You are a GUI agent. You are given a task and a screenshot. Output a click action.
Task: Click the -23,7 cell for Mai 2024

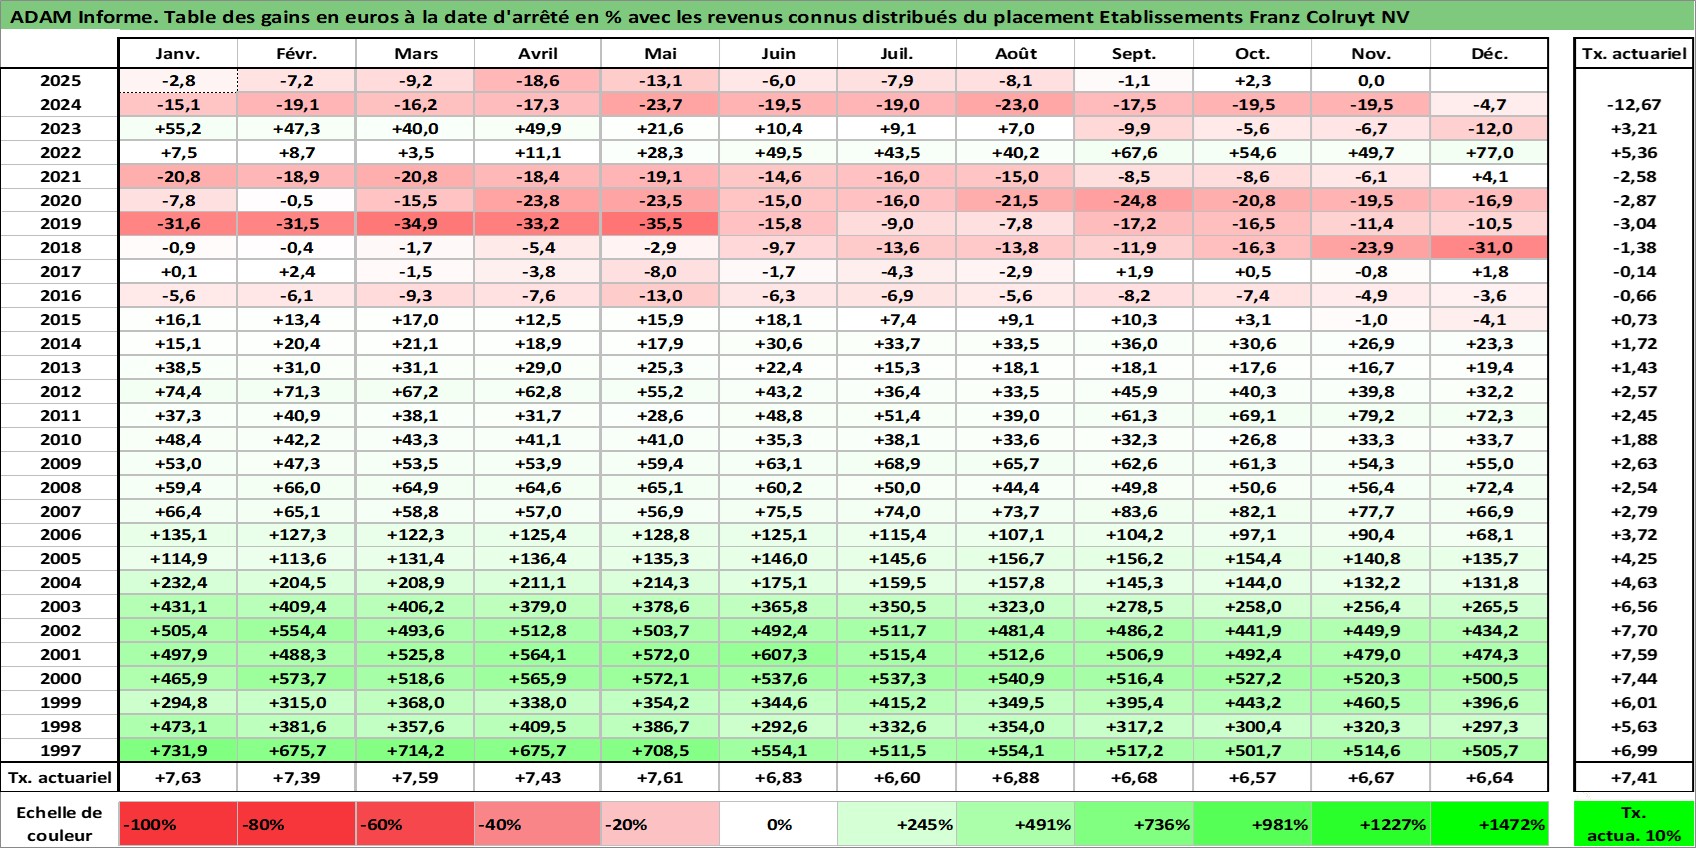(660, 105)
